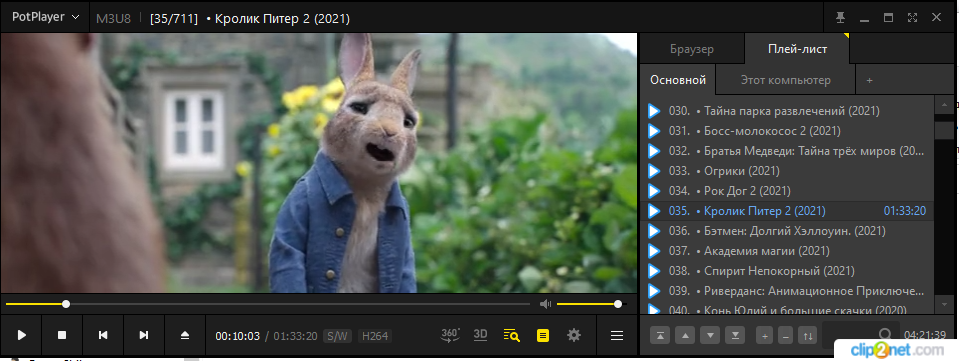Go to the previous track
Screen dimensions: 959x361
(x=103, y=335)
